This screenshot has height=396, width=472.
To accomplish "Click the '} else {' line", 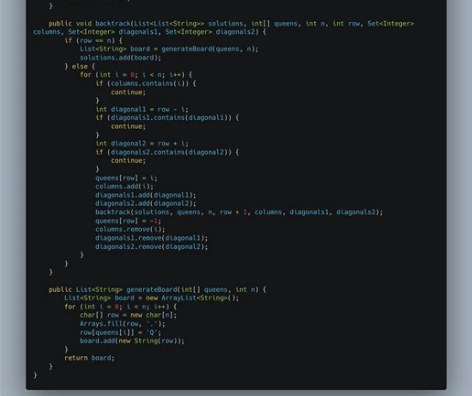I will click(x=80, y=66).
